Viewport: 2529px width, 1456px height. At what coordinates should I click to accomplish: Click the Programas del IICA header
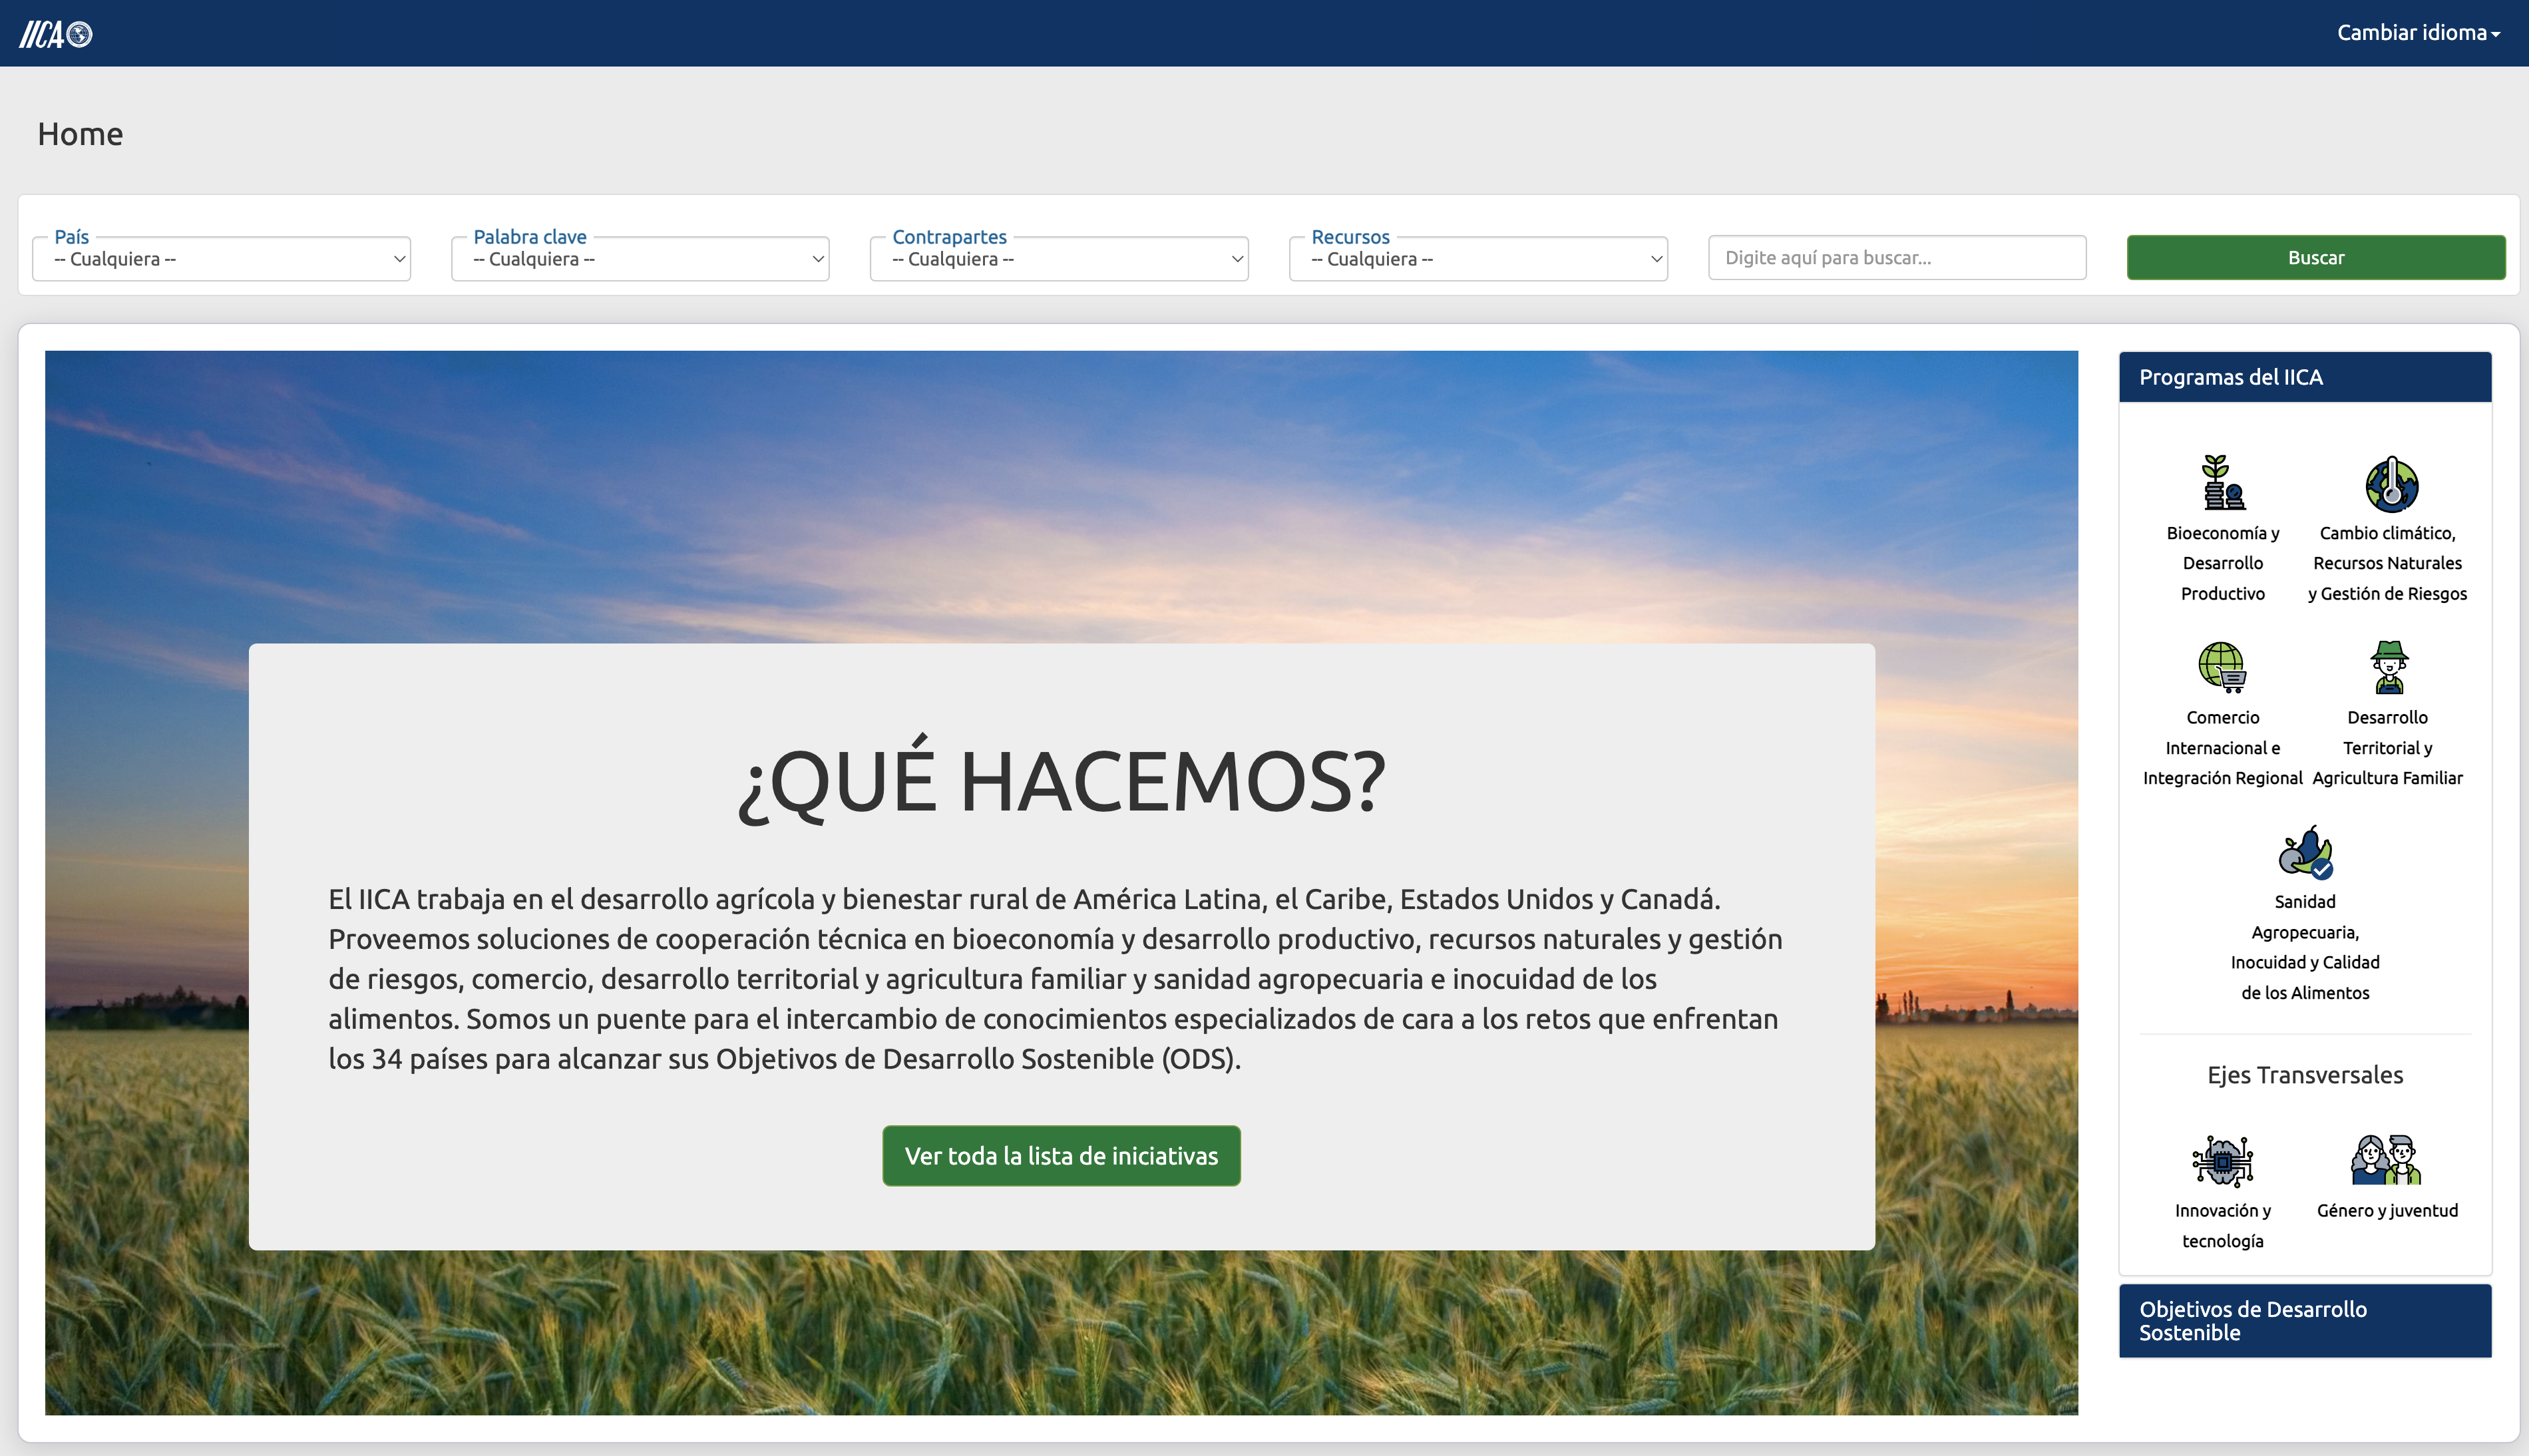click(2304, 377)
